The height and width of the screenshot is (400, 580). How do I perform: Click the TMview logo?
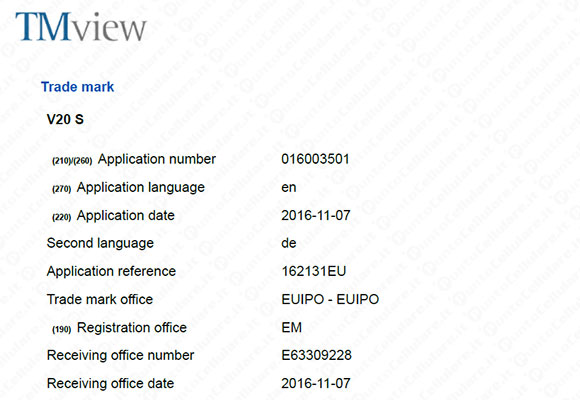(81, 27)
